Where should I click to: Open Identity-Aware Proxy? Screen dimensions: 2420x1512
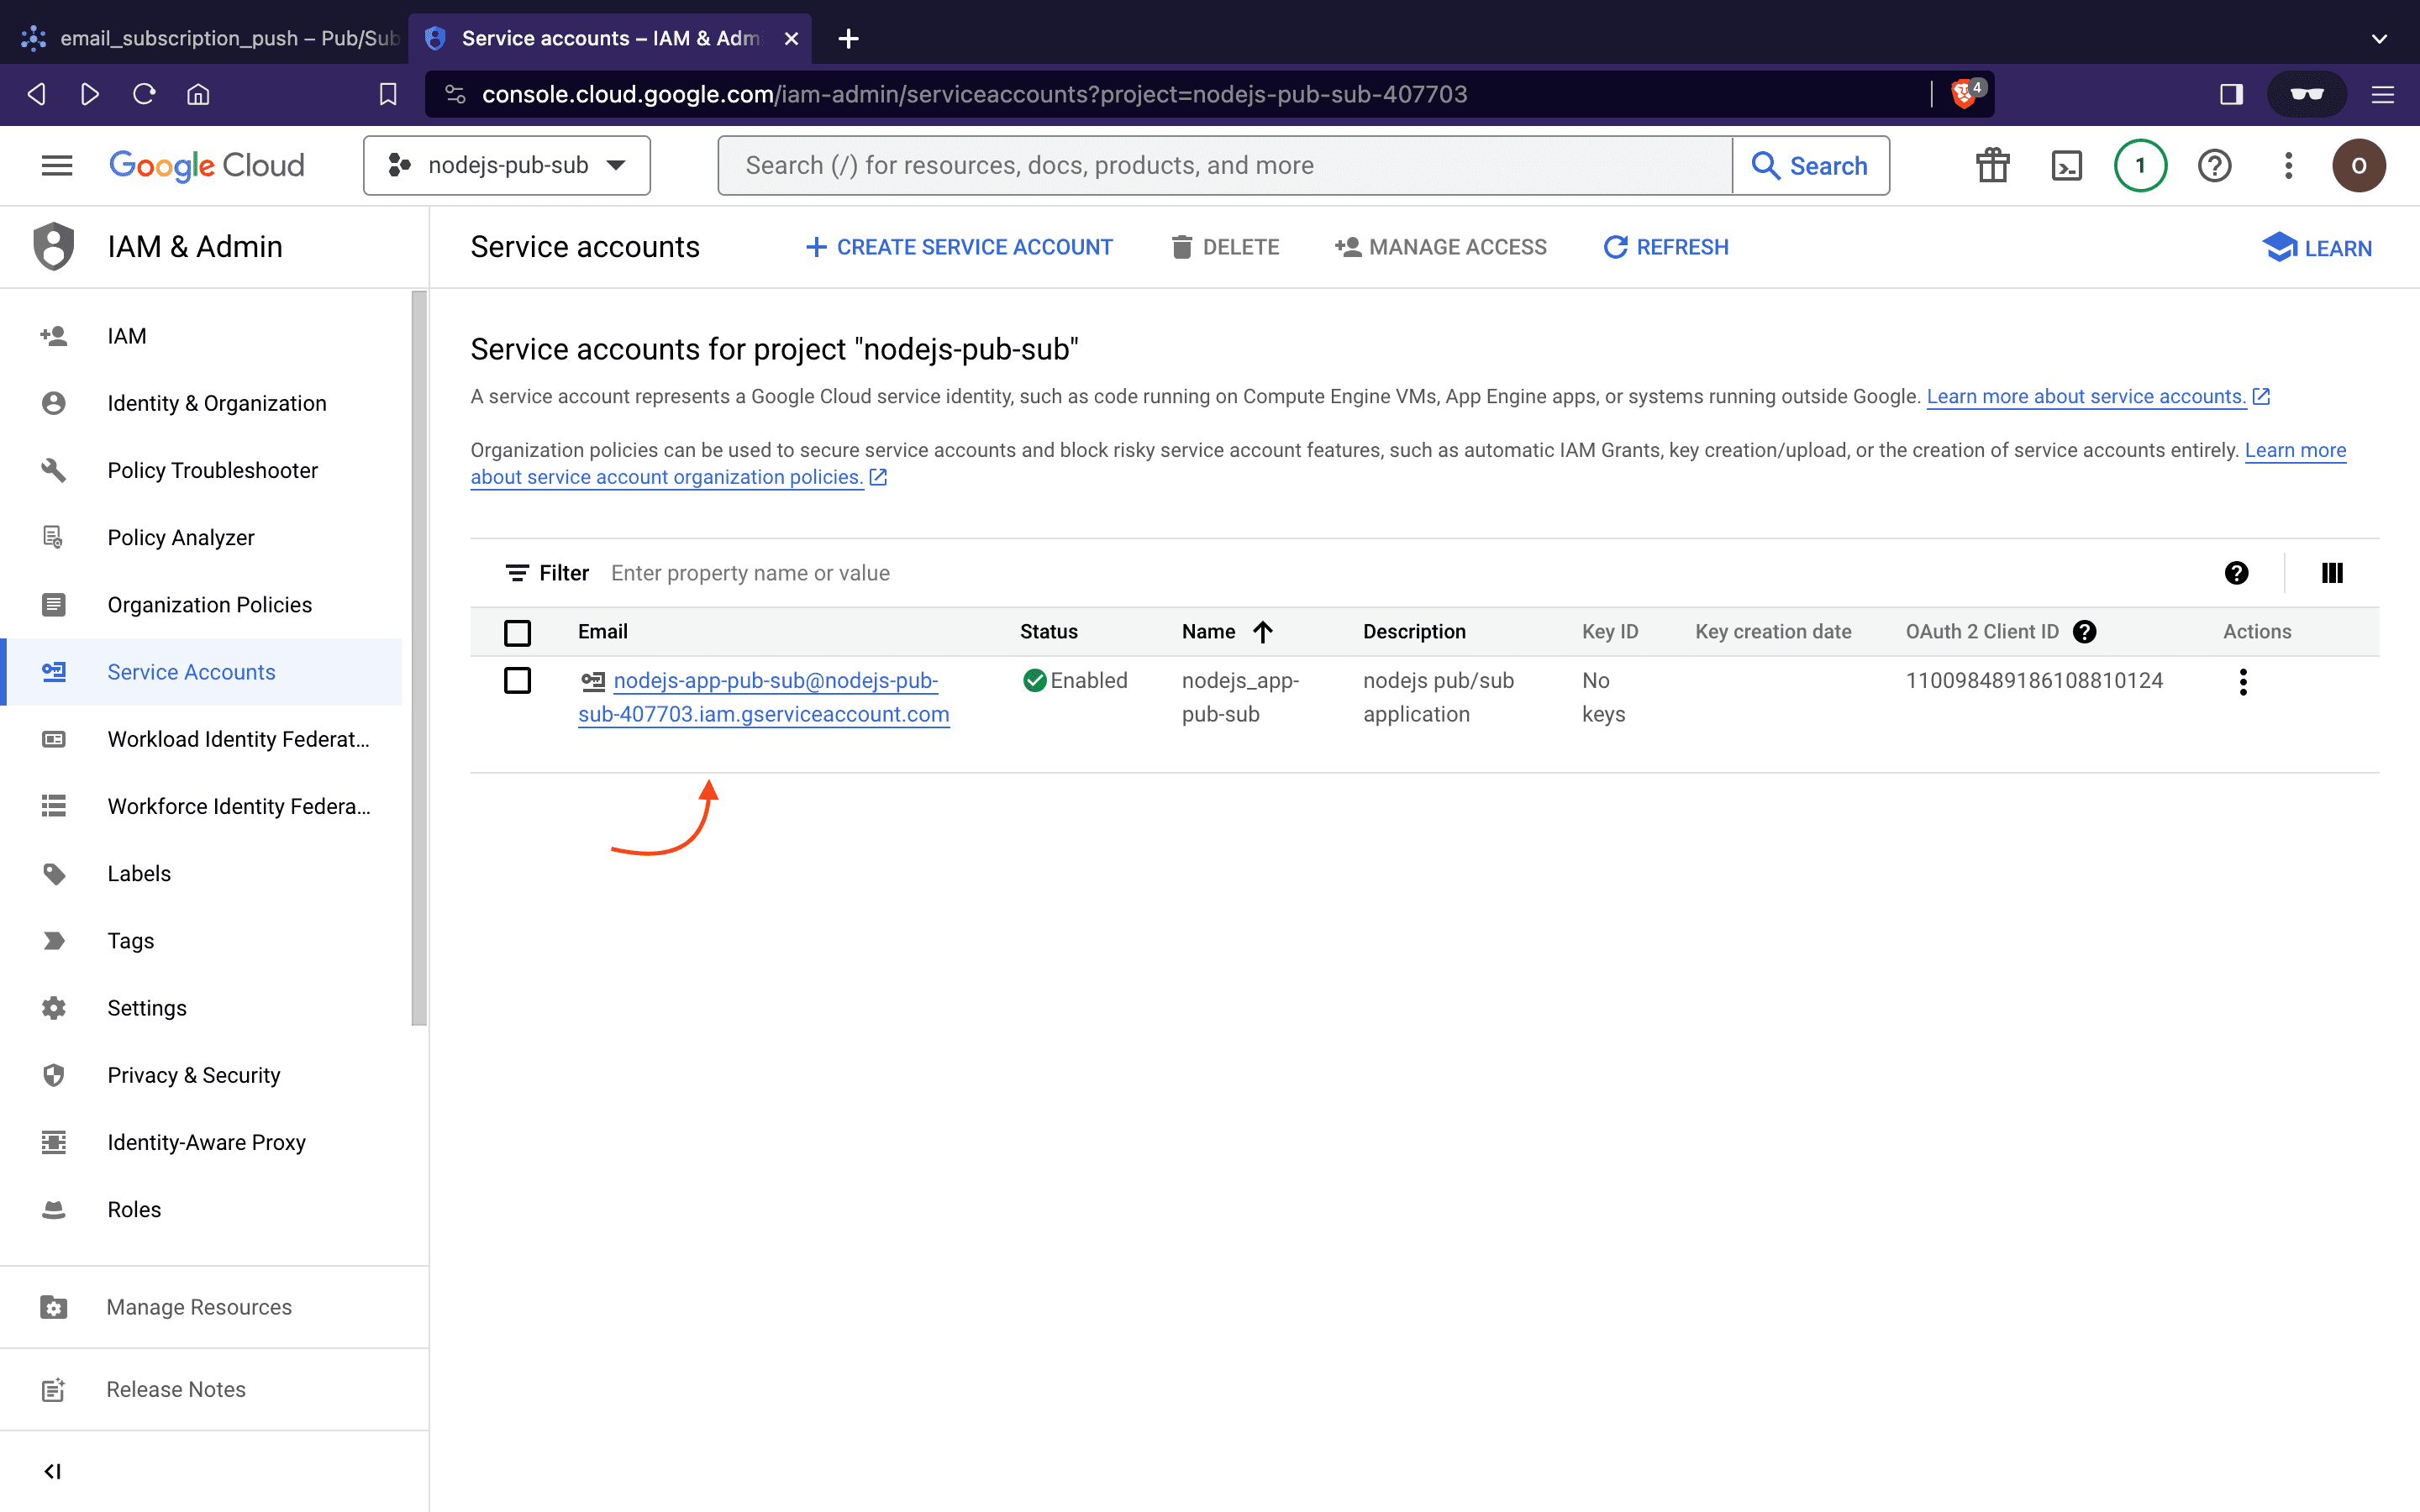201,1142
